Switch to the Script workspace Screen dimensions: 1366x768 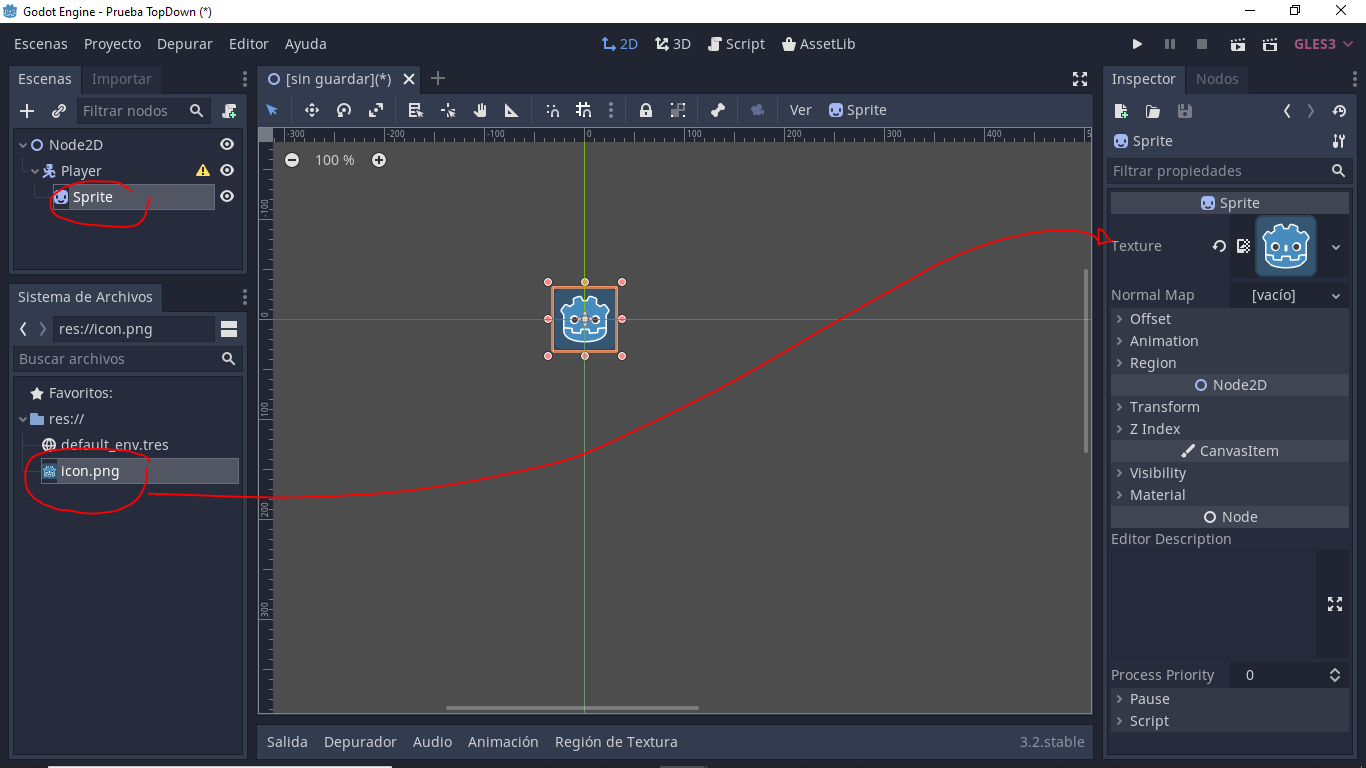pos(736,44)
